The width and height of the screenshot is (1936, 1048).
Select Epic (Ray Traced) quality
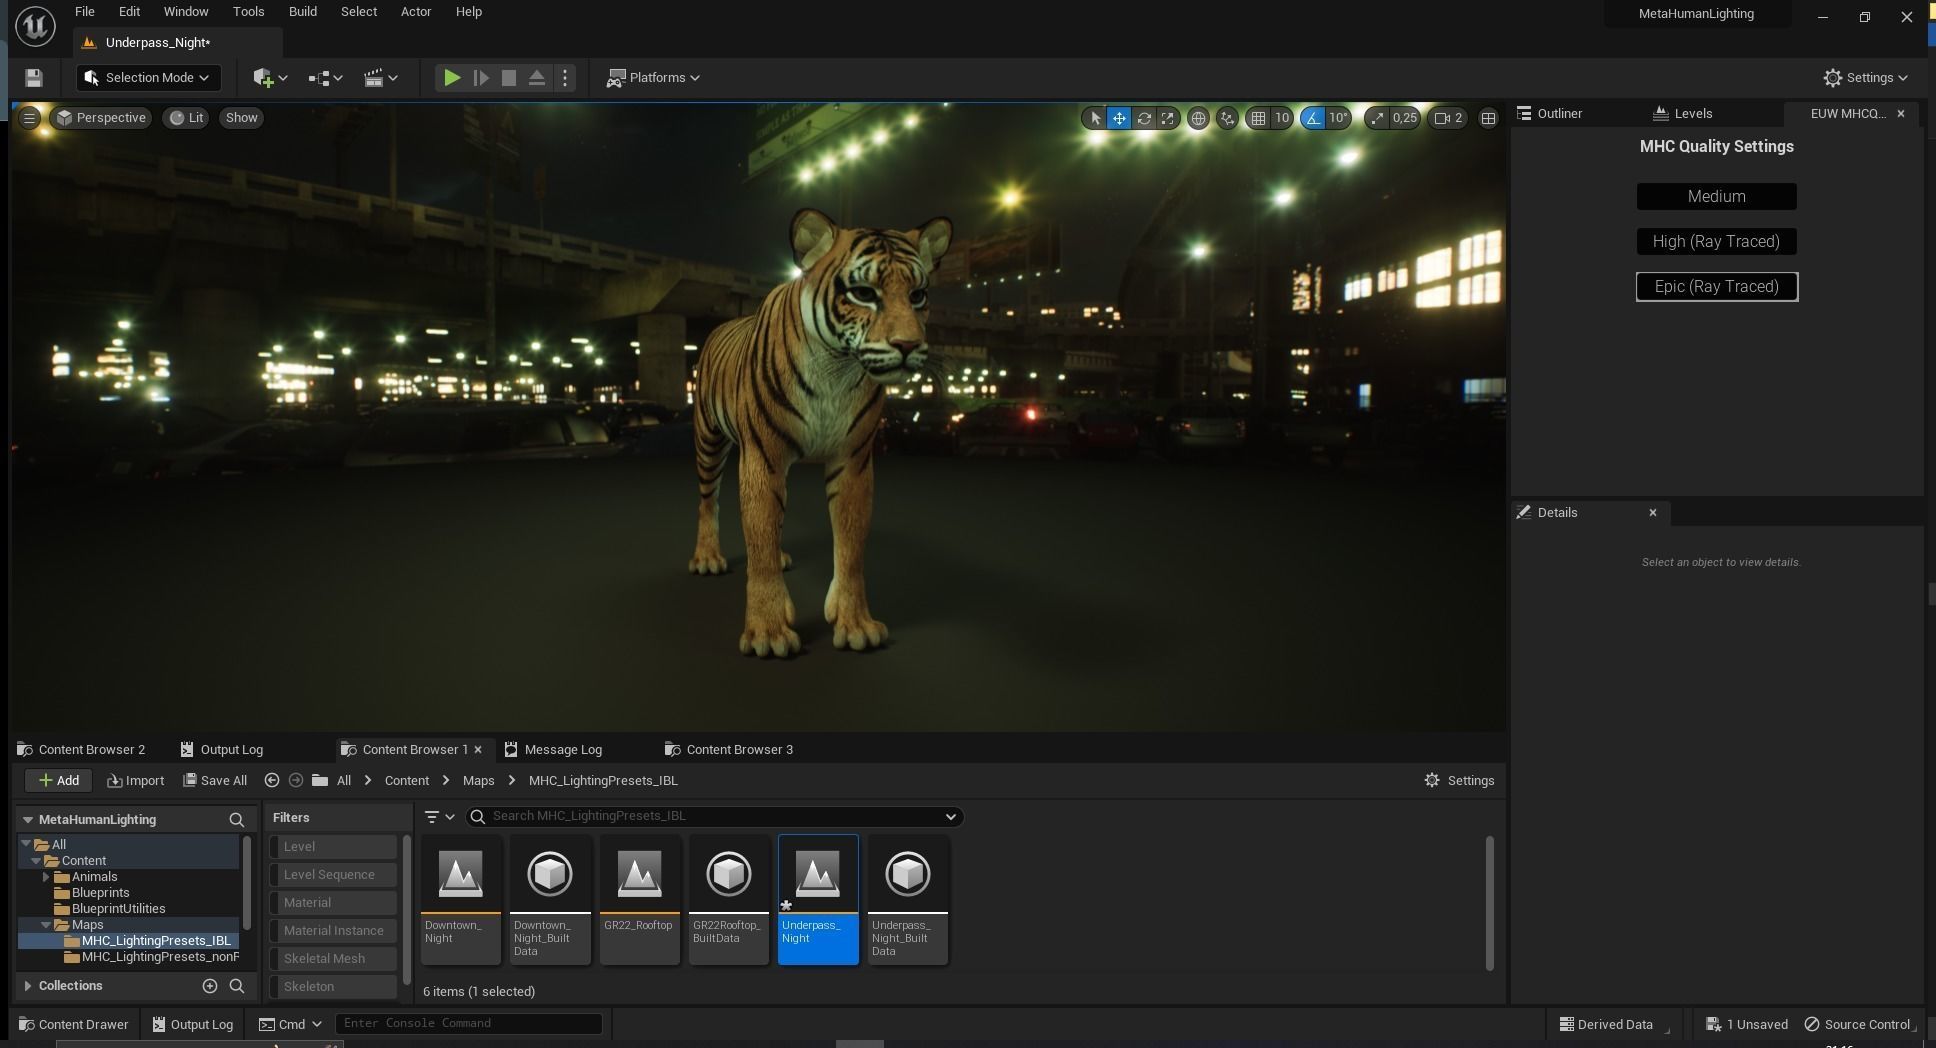pyautogui.click(x=1716, y=287)
